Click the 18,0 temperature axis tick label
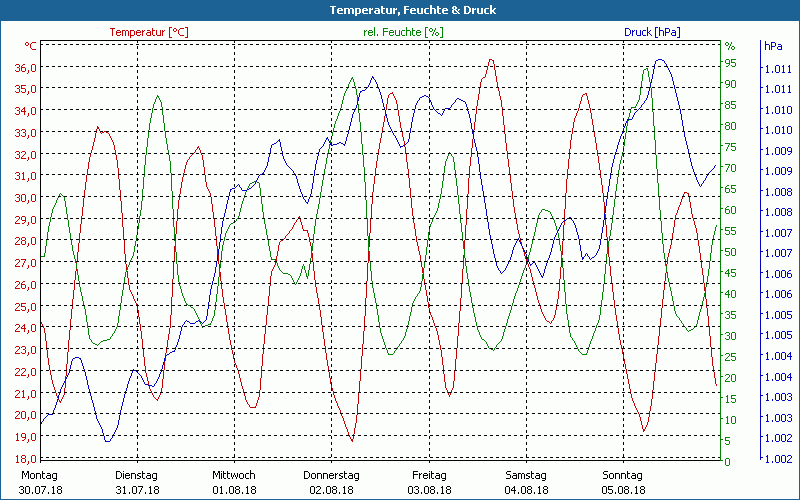This screenshot has height=500, width=800. (x=26, y=458)
